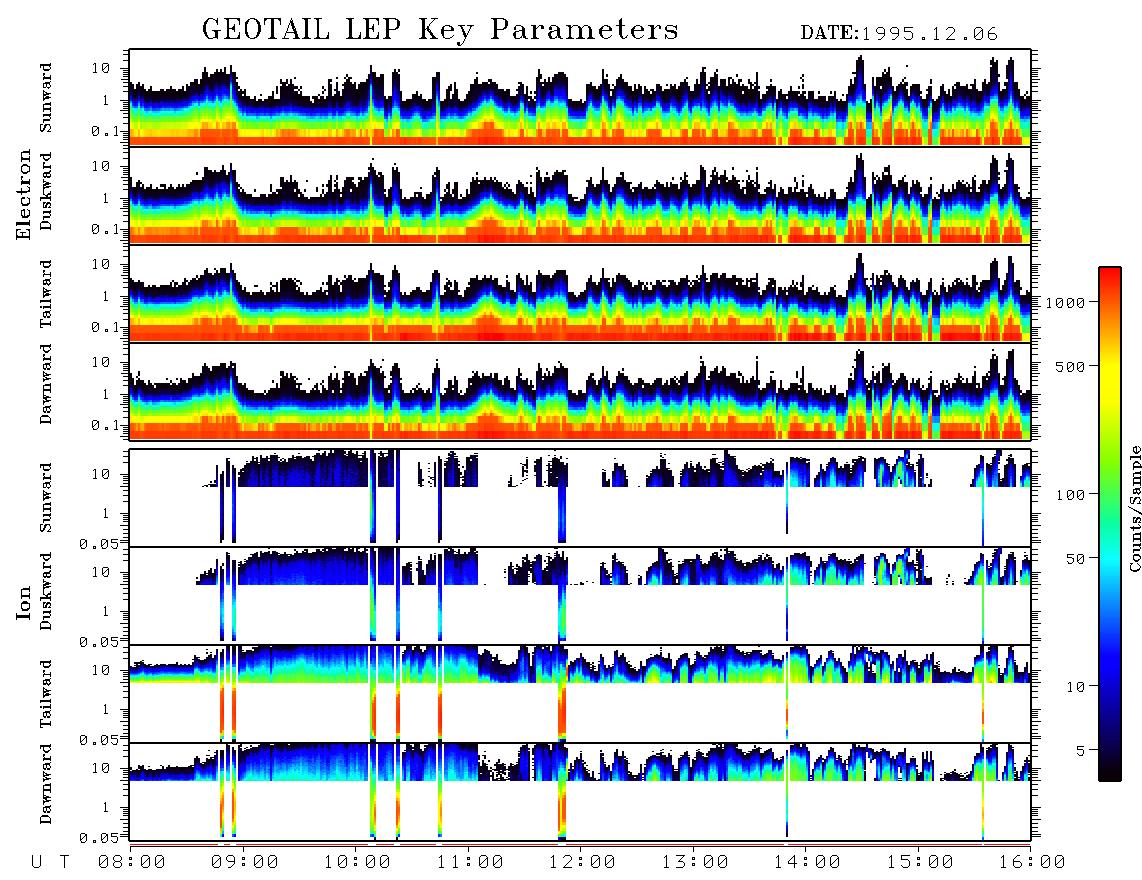The width and height of the screenshot is (1142, 880).
Task: Select the '16:00' time tick label
Action: tap(1031, 863)
